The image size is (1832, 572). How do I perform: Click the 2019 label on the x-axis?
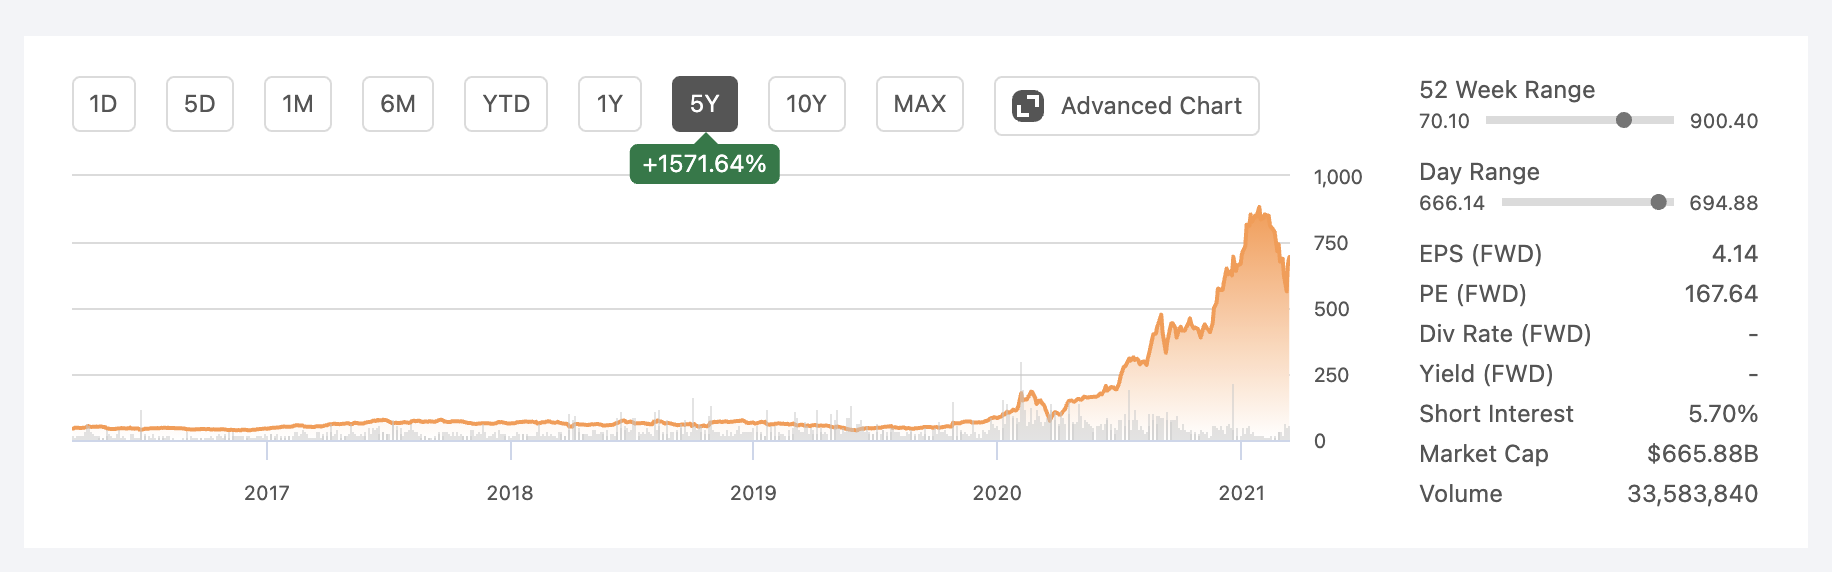click(753, 493)
